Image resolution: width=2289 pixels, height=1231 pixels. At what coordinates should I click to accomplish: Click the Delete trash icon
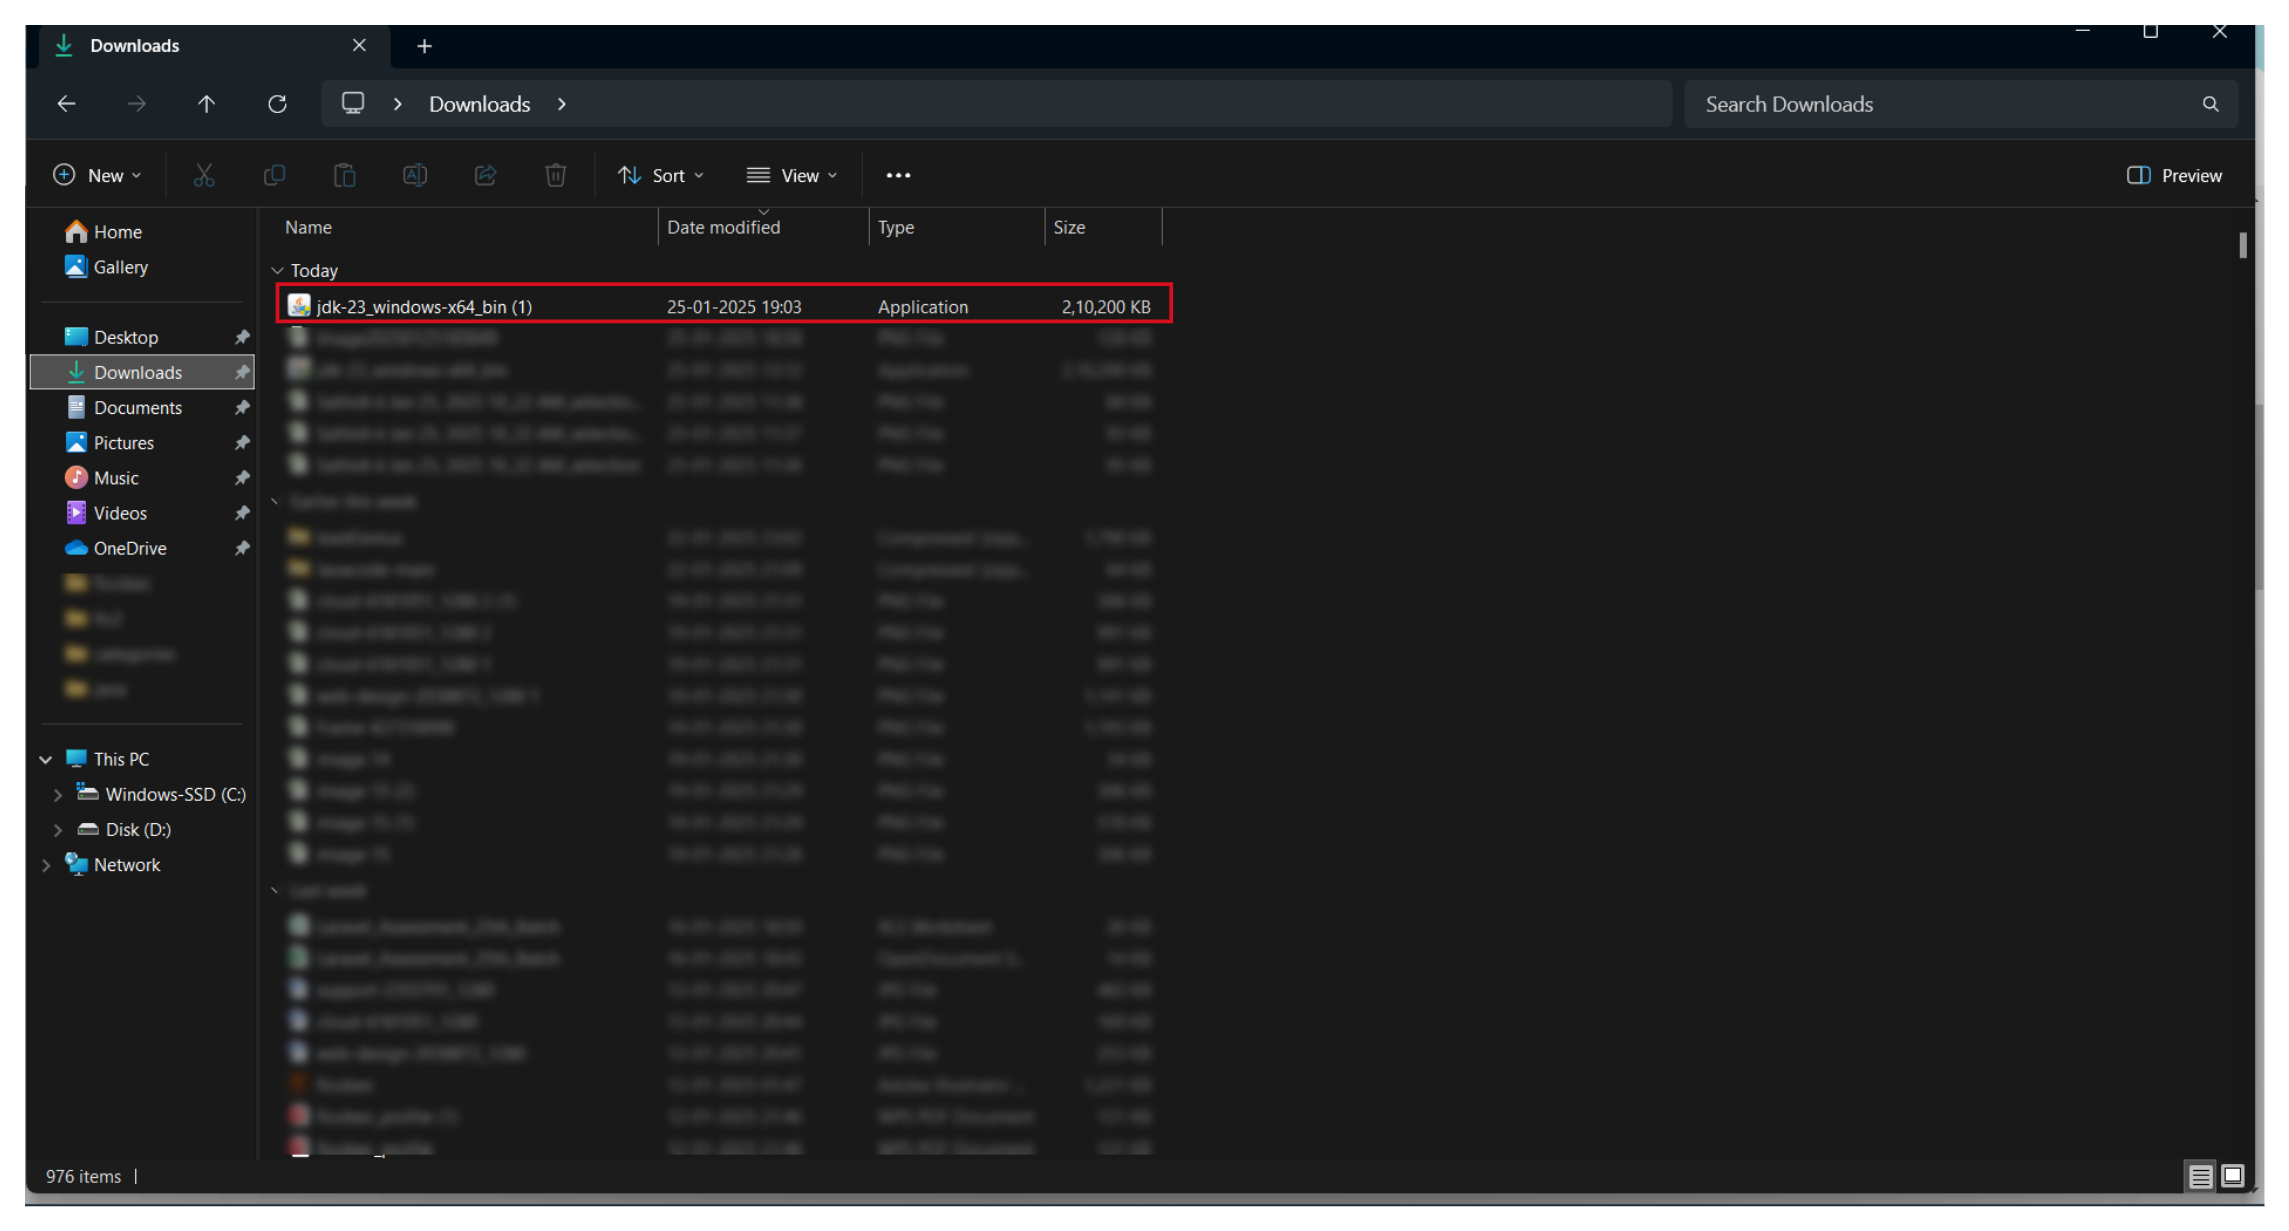[x=556, y=175]
